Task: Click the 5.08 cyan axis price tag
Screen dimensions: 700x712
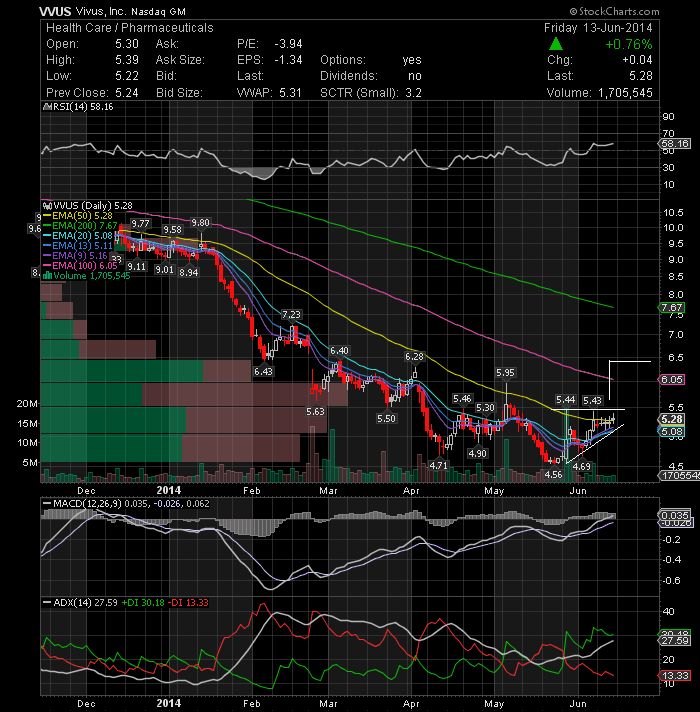Action: (672, 432)
